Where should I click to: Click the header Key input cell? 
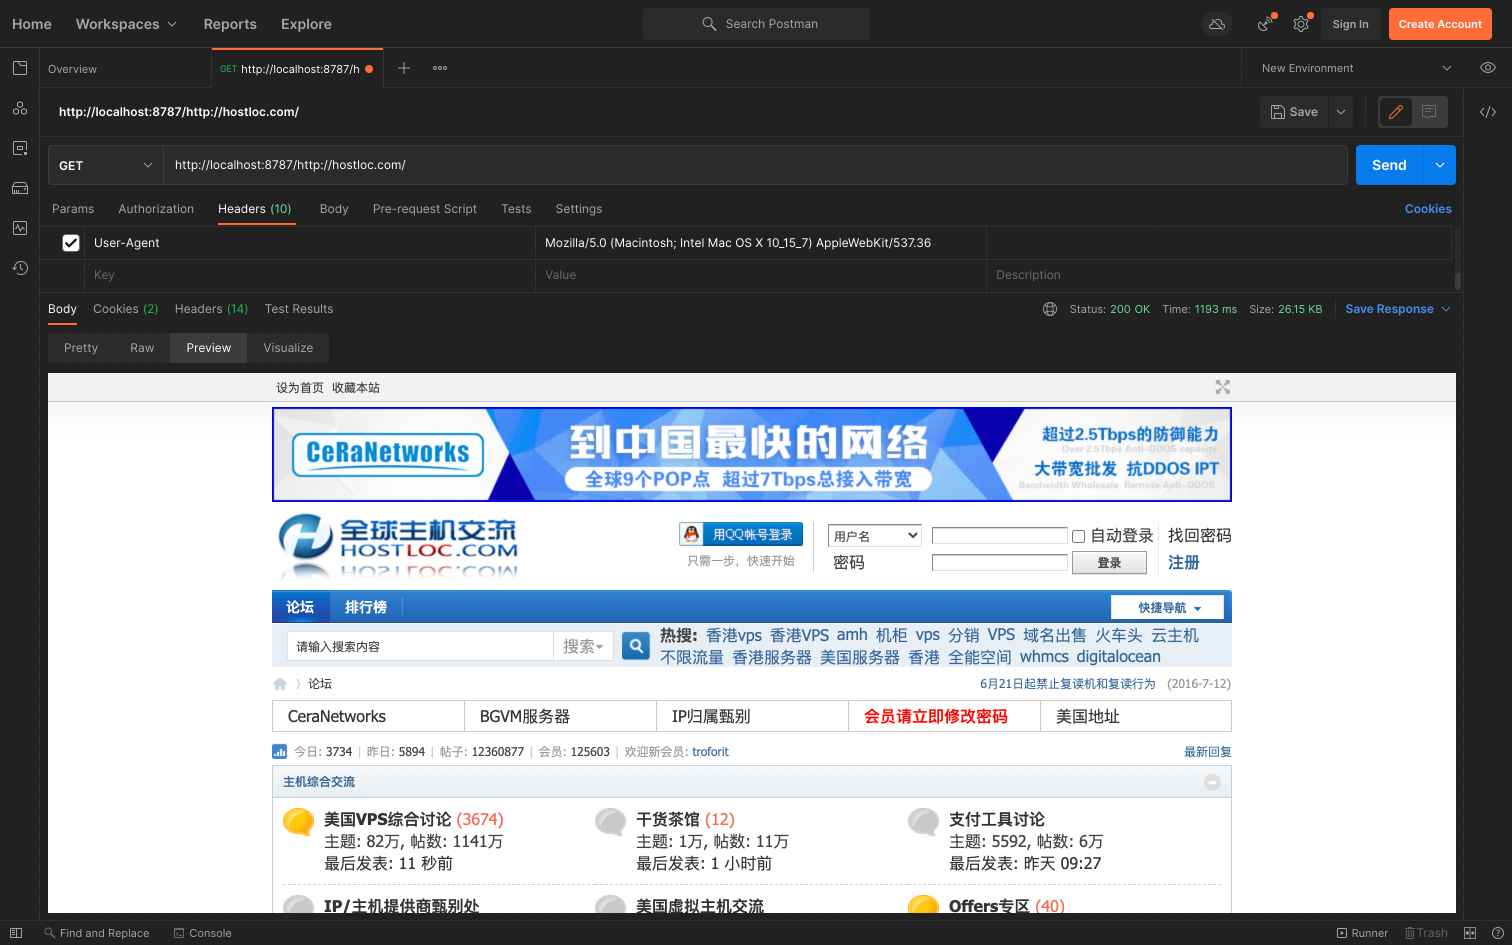[310, 275]
